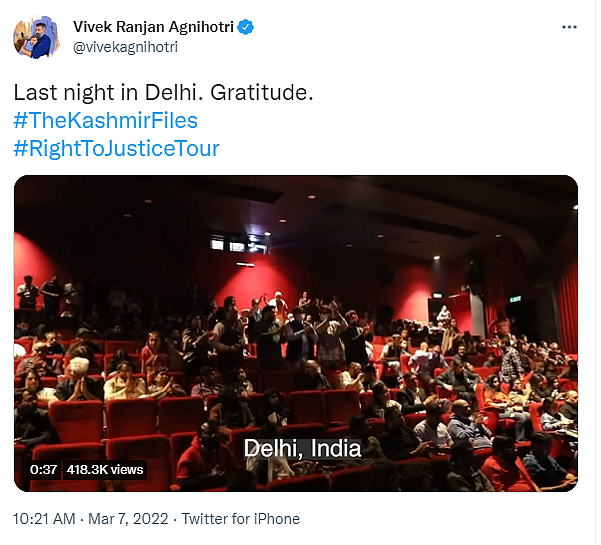Open Vivek Ranjan Agnihotri's profile avatar
The width and height of the screenshot is (601, 545).
(36, 37)
